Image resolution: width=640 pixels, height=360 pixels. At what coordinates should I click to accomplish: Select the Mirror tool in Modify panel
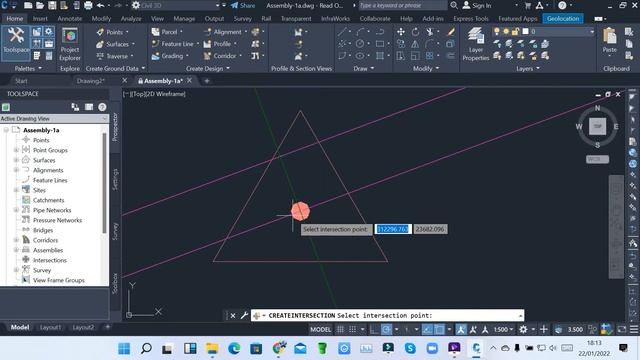415,44
